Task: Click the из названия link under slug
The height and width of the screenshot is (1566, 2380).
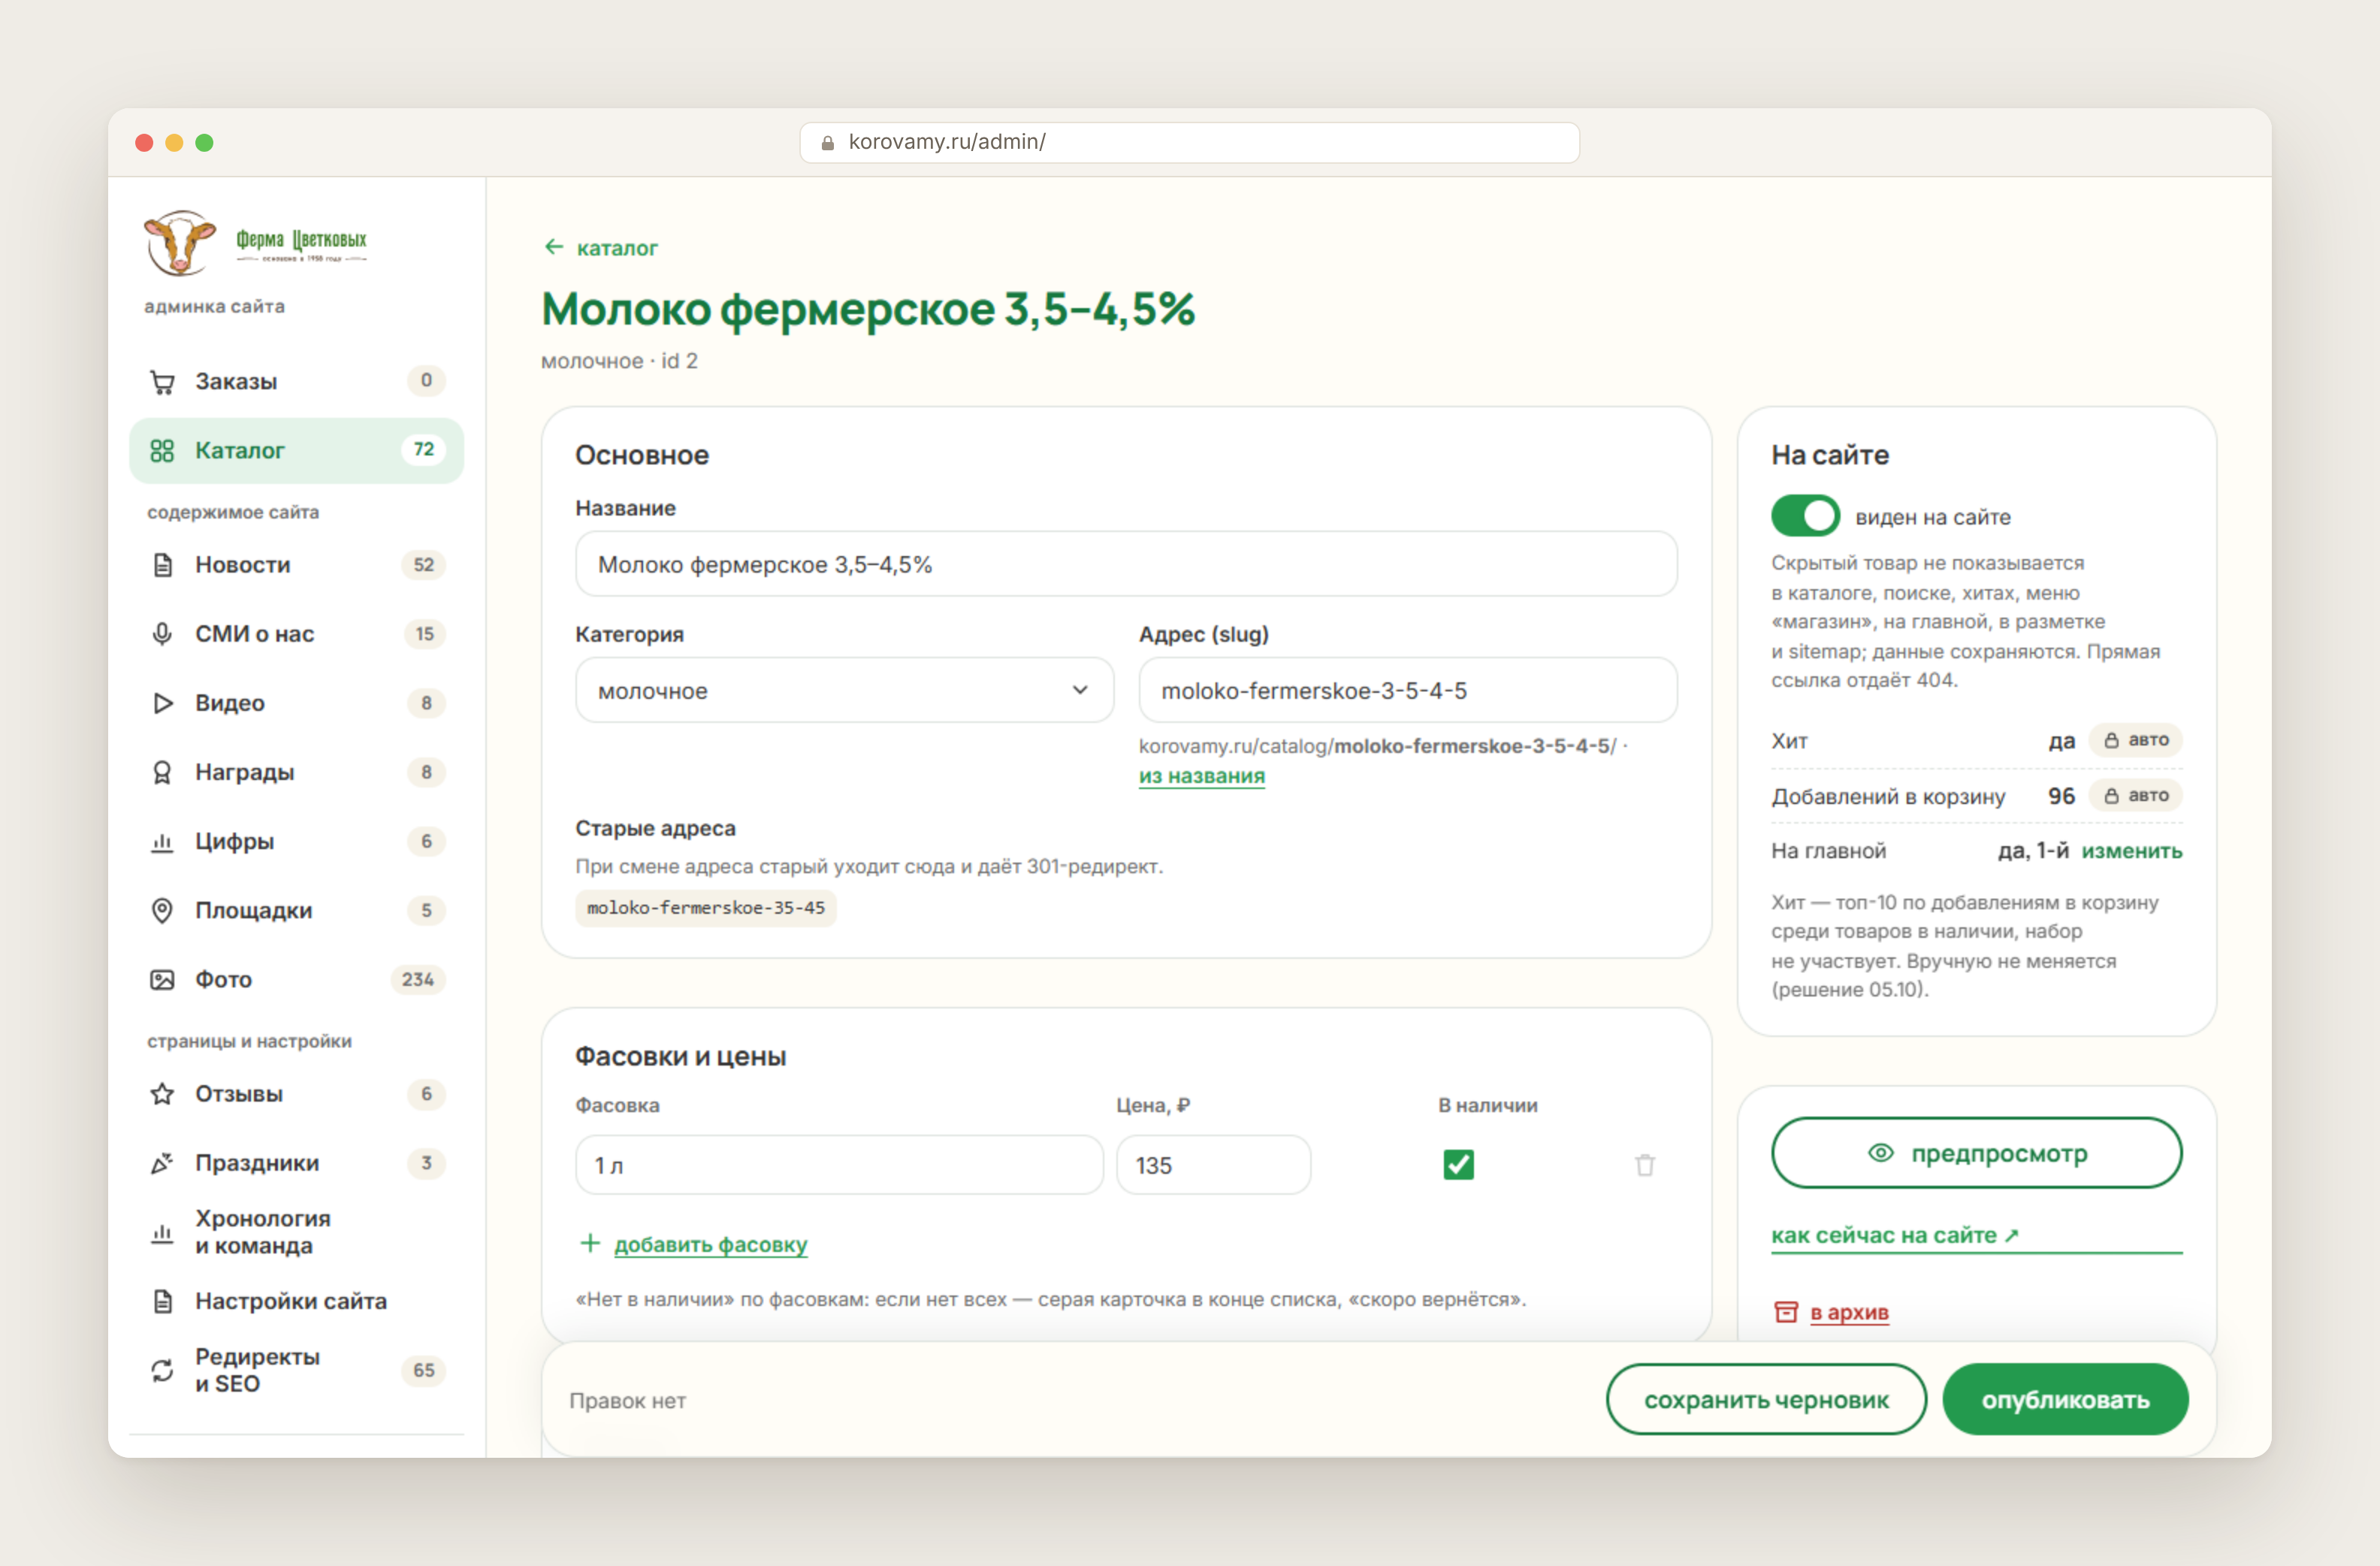Action: pos(1201,776)
